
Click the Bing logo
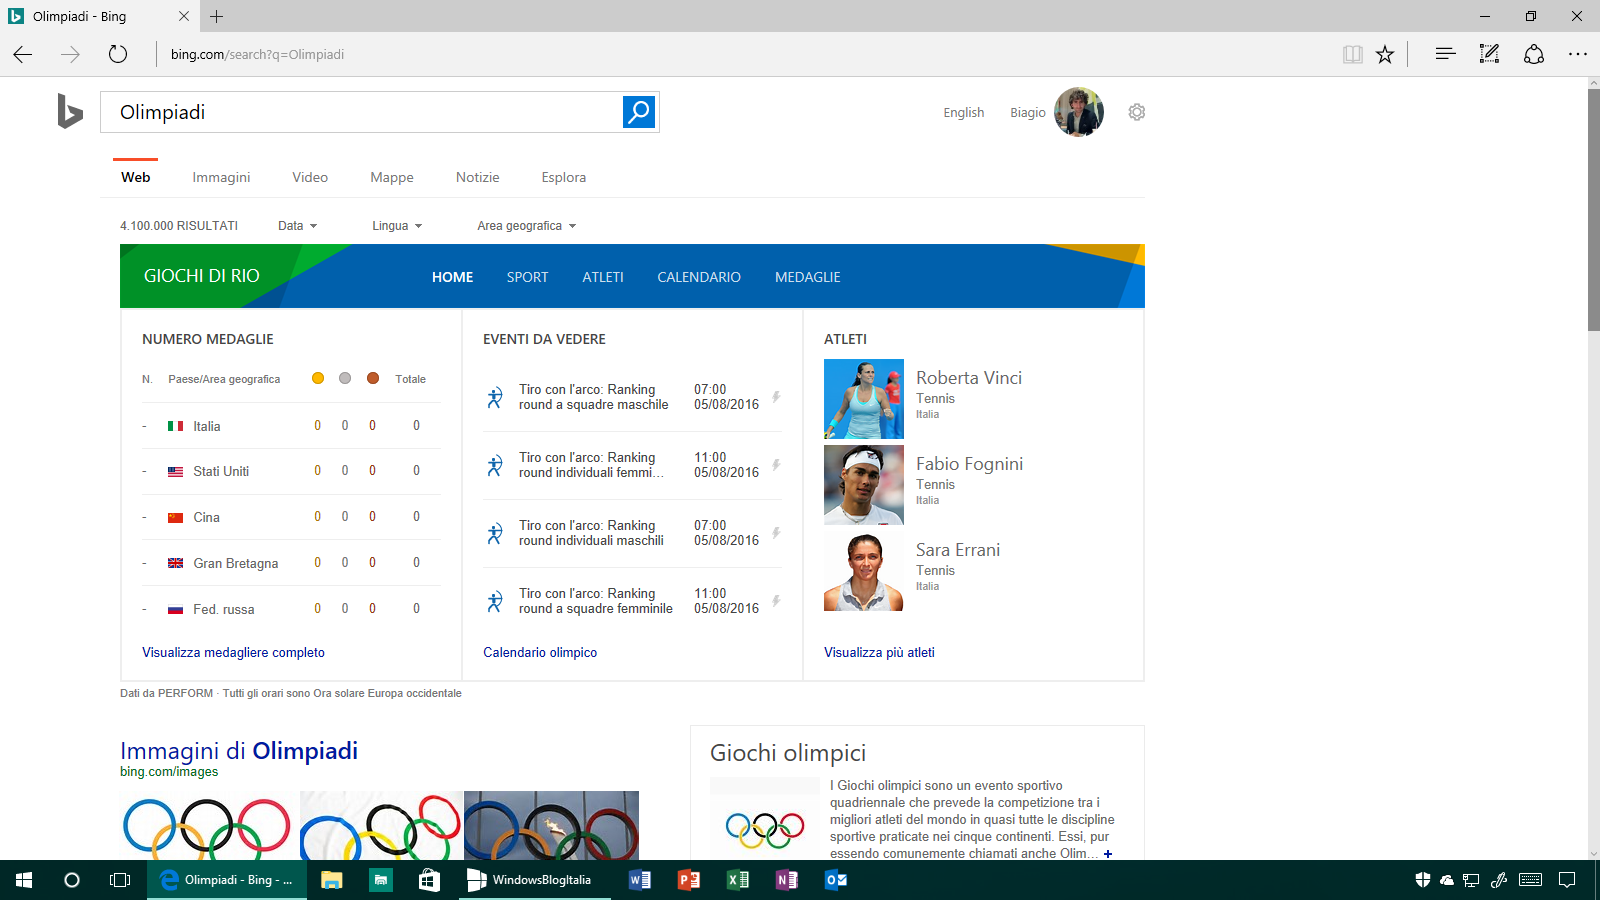point(69,111)
